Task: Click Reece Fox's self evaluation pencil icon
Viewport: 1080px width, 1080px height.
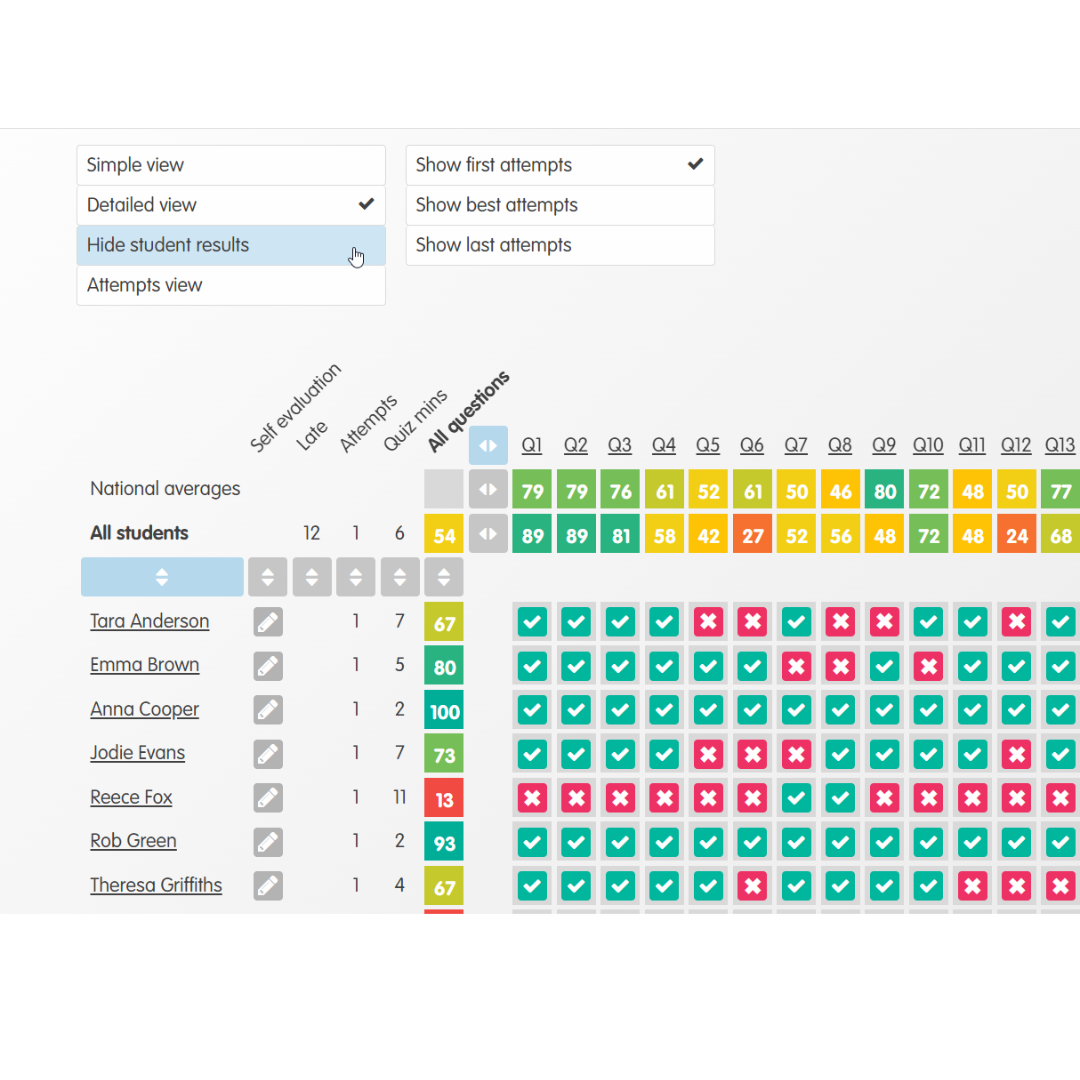Action: point(267,798)
